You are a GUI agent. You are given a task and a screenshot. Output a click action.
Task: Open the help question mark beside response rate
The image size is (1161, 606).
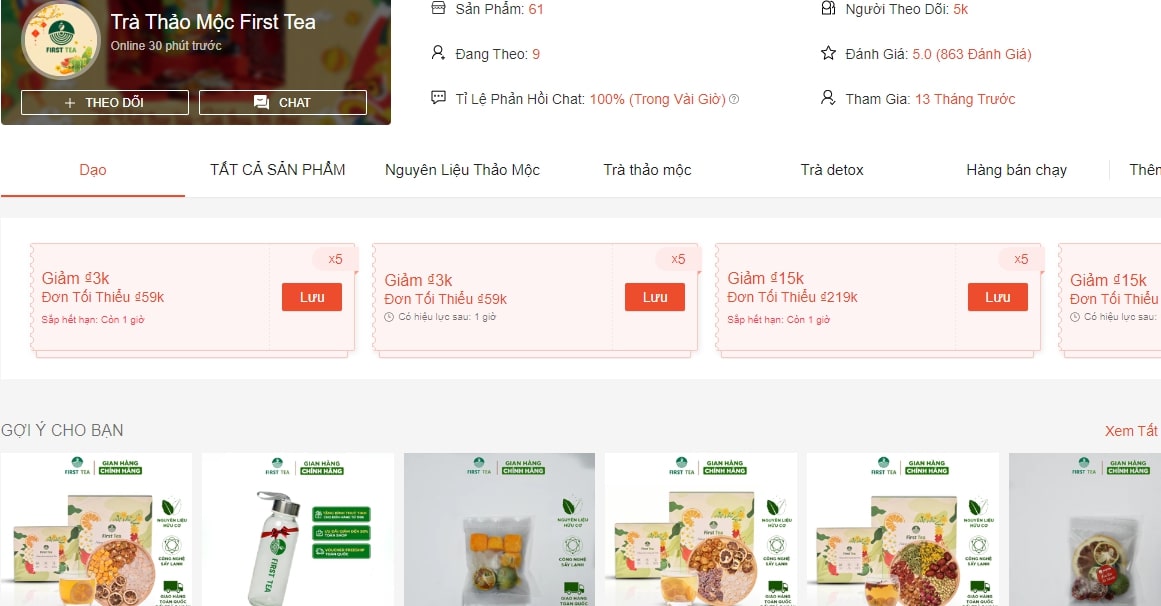tap(734, 99)
